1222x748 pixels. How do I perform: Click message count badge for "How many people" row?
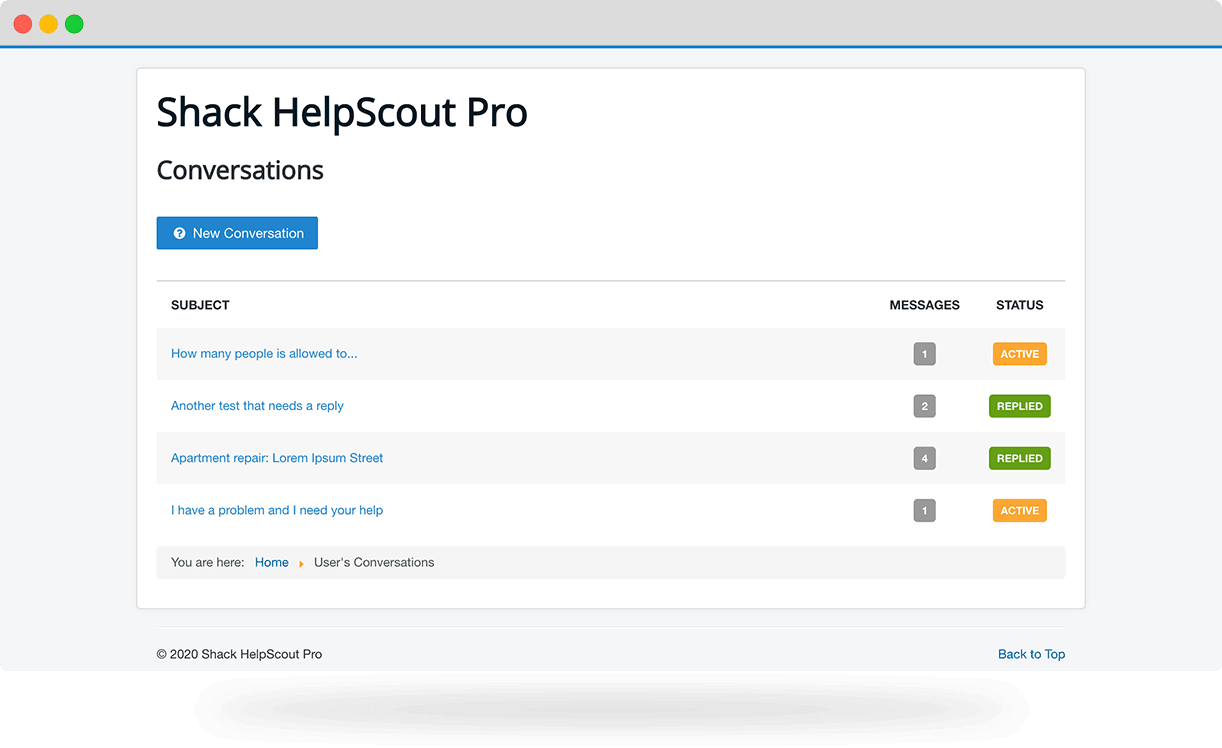[x=924, y=354]
